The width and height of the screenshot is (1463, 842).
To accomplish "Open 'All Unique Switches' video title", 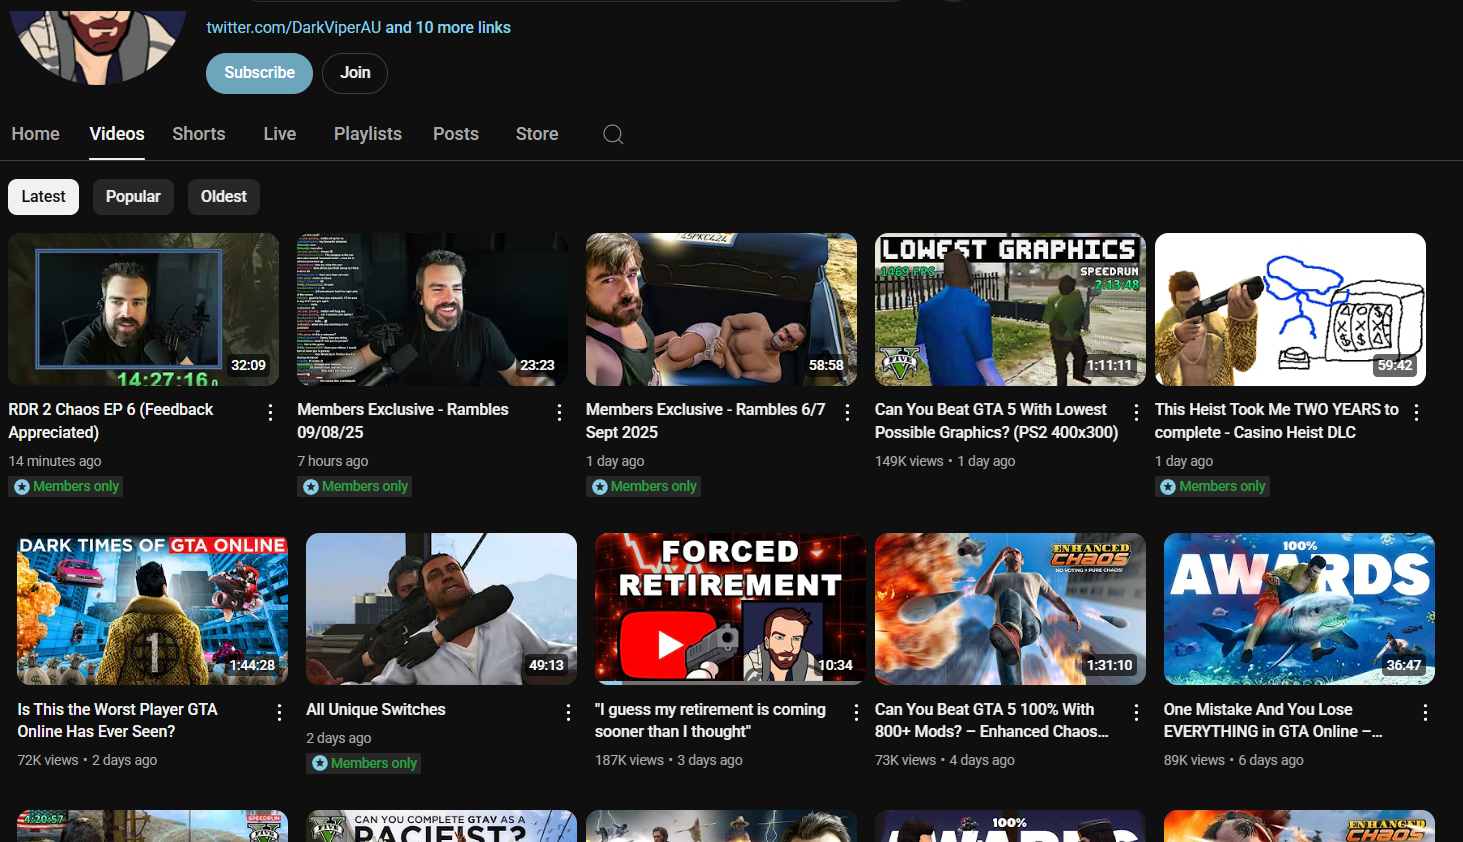I will click(376, 710).
